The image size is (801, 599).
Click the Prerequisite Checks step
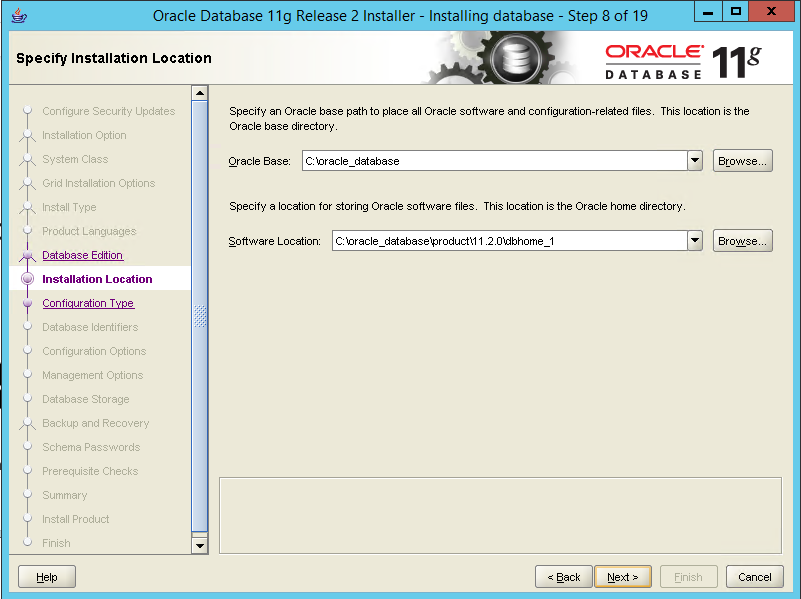pyautogui.click(x=90, y=471)
